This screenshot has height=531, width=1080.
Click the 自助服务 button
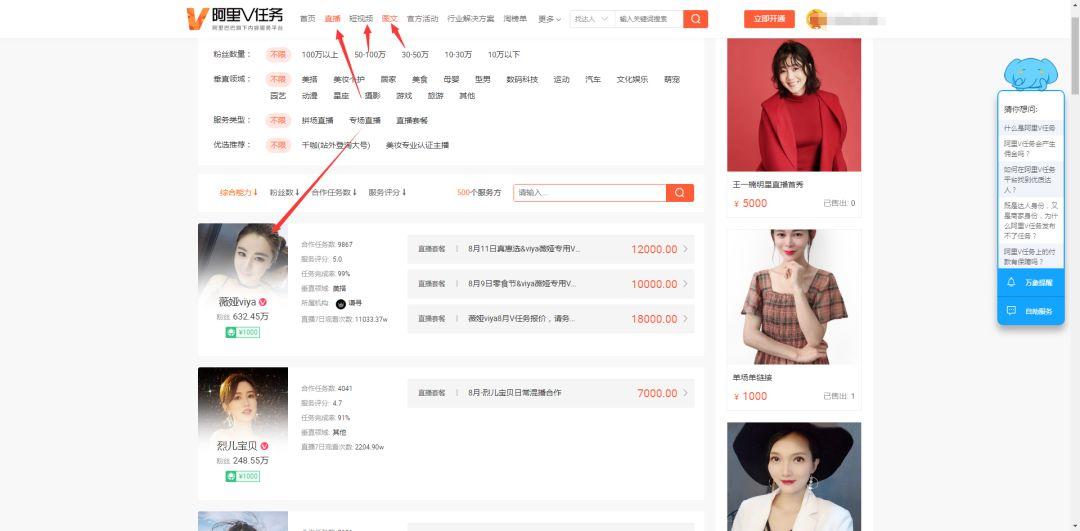pyautogui.click(x=1030, y=311)
